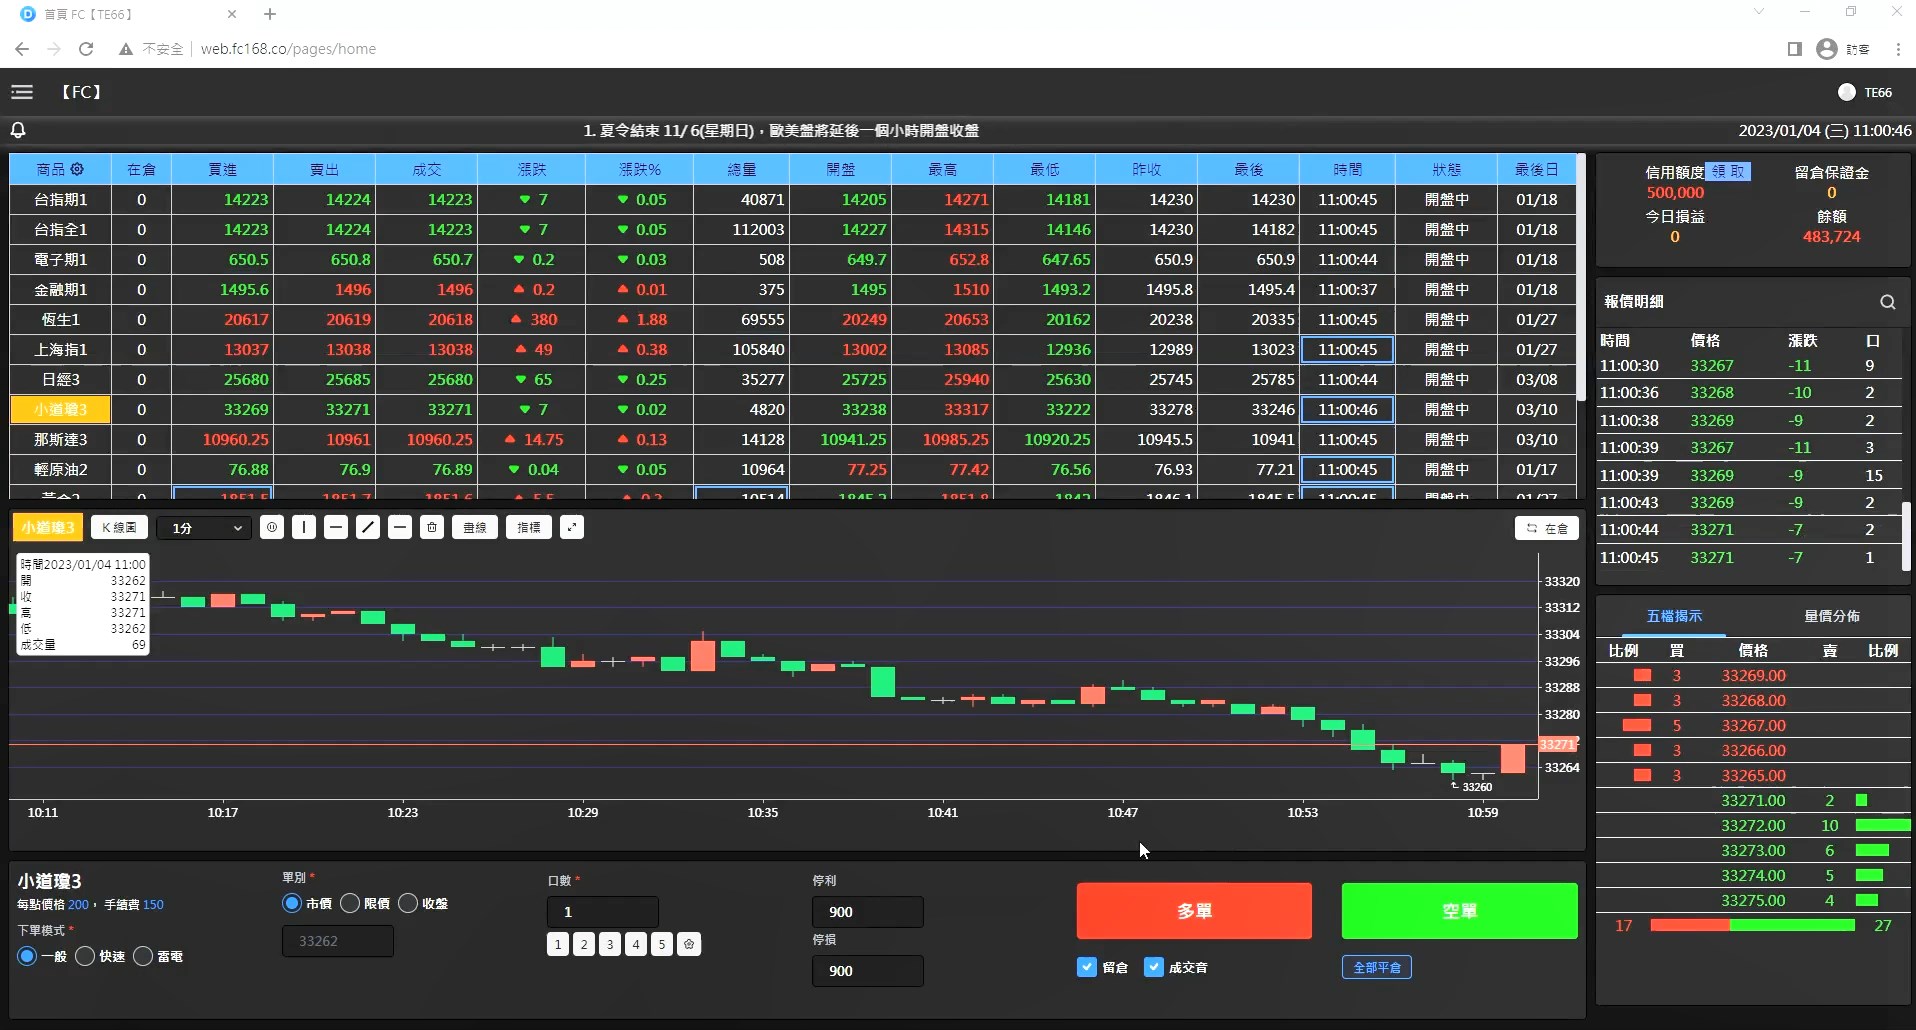Reload the browser page
The width and height of the screenshot is (1916, 1030).
click(86, 49)
